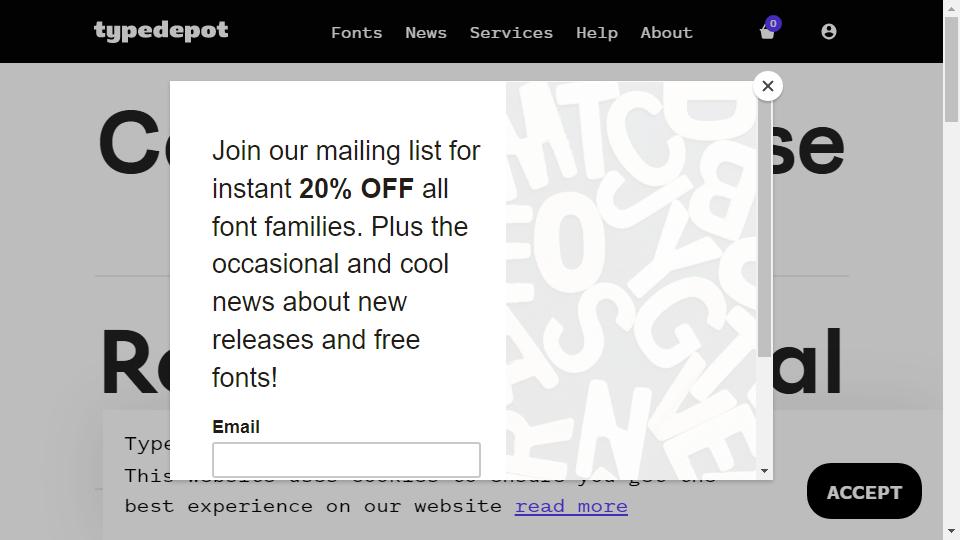Close the mailing list popup
The width and height of the screenshot is (960, 540).
(x=768, y=86)
